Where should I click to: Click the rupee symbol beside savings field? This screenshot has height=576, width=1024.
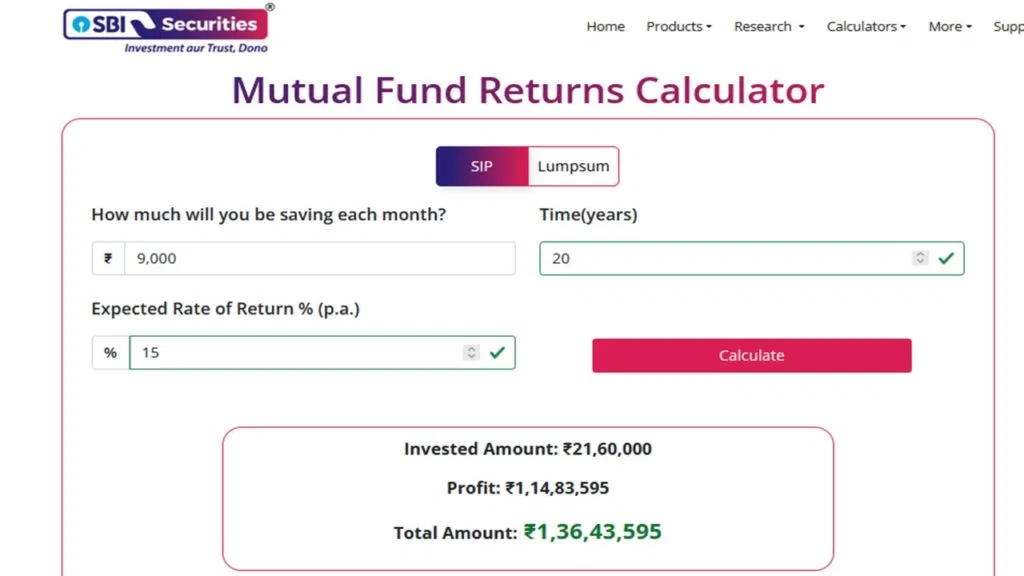pyautogui.click(x=108, y=258)
